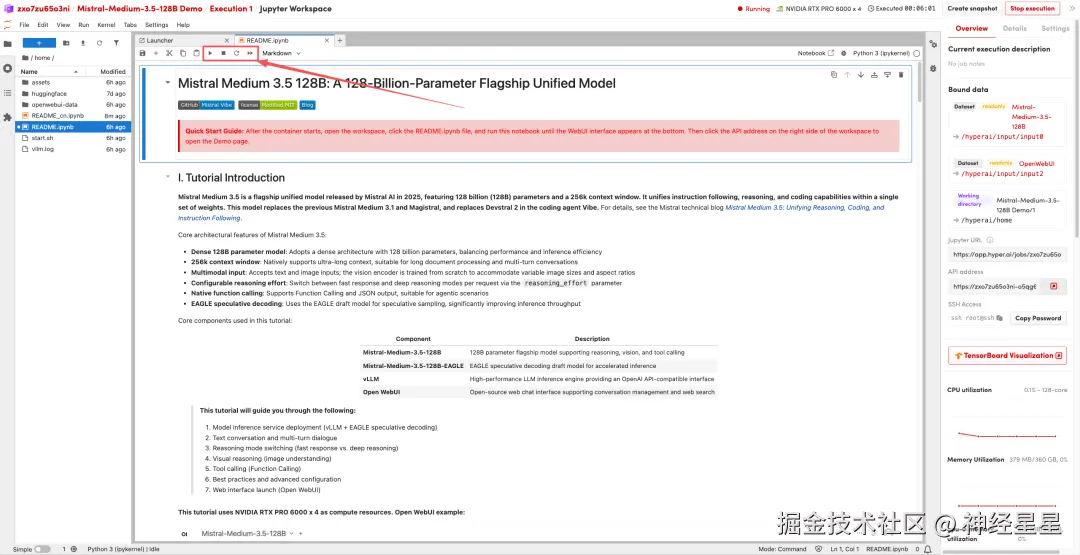This screenshot has width=1080, height=555.
Task: Save the notebook with the disk icon
Action: pos(143,53)
